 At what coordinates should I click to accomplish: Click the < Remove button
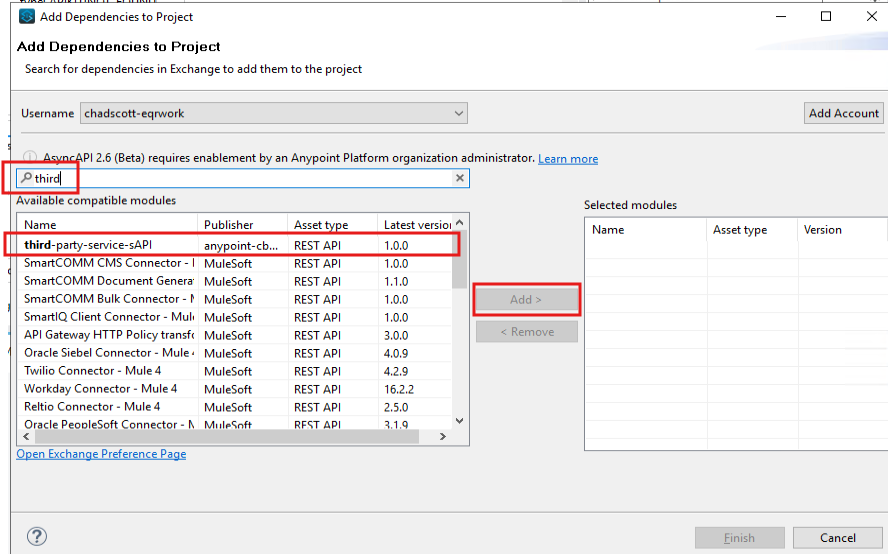point(527,332)
